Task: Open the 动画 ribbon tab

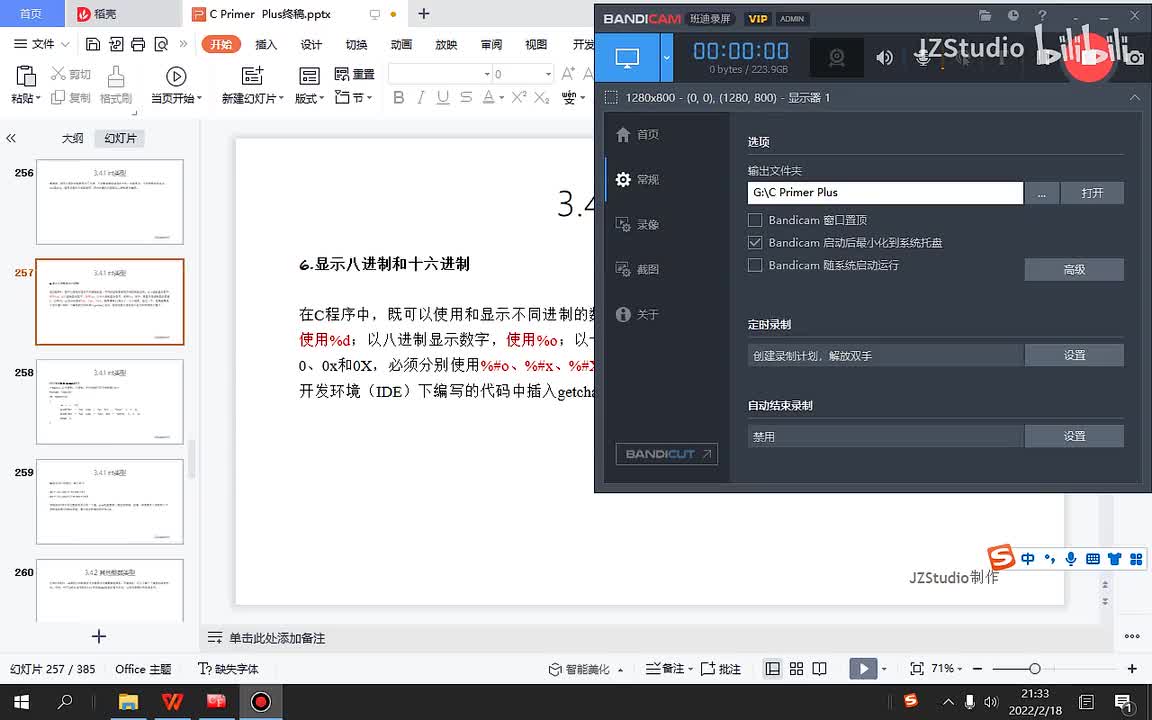Action: (x=401, y=45)
